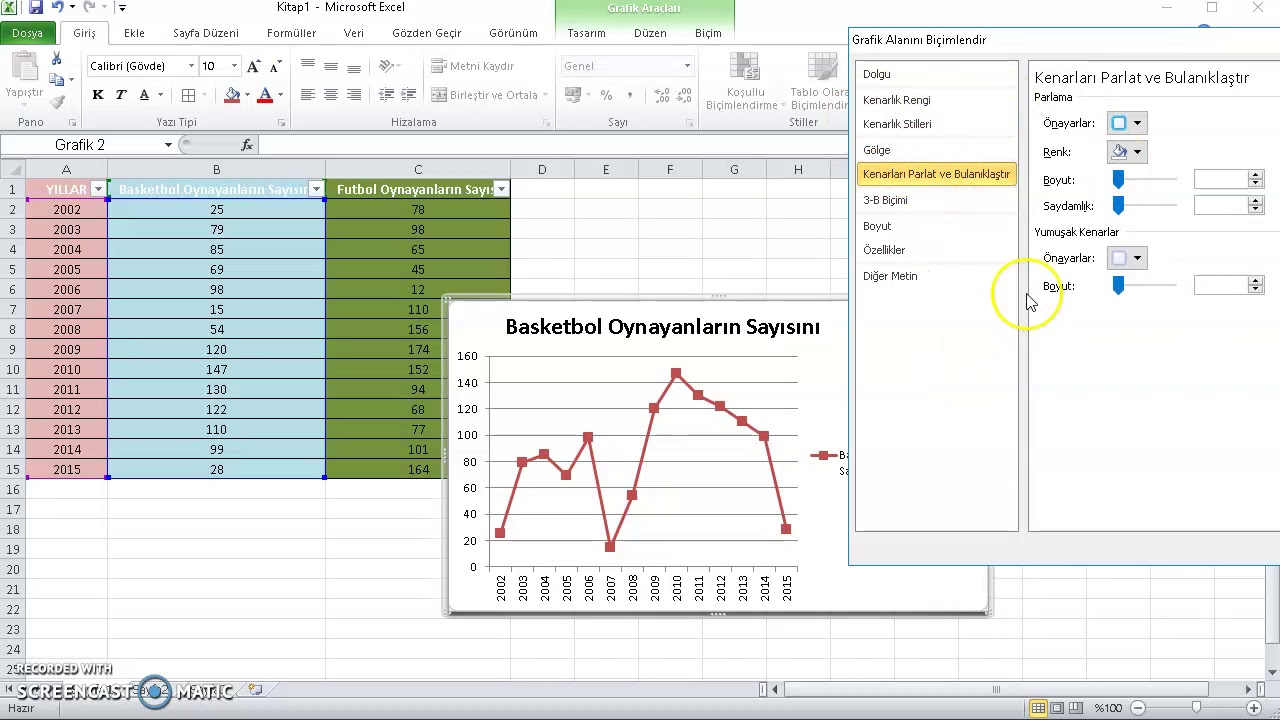Open the Renk glow color dropdown
Screen dimensions: 1280x720
click(x=1126, y=152)
